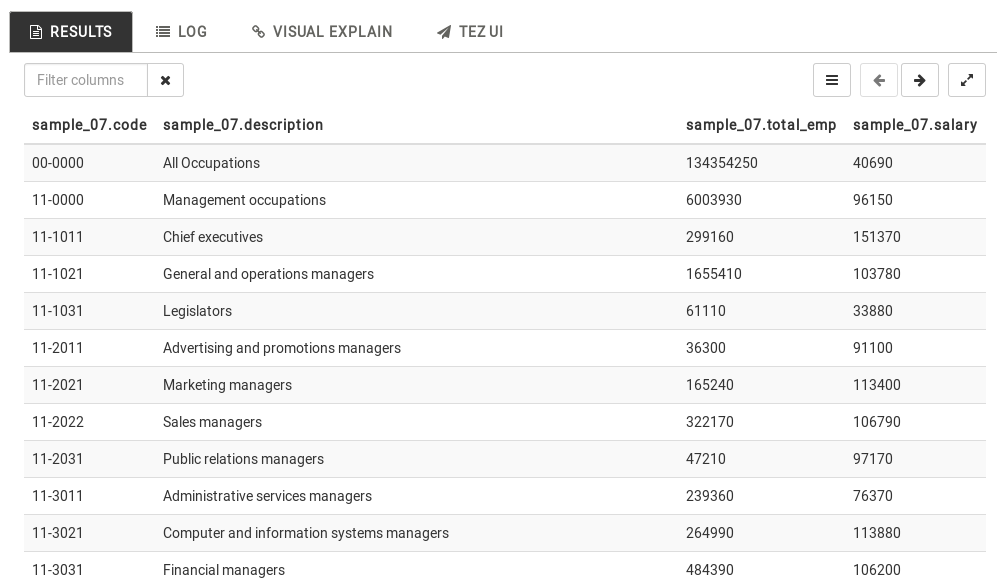
Task: Click salary value 113880
Action: pyautogui.click(x=877, y=533)
